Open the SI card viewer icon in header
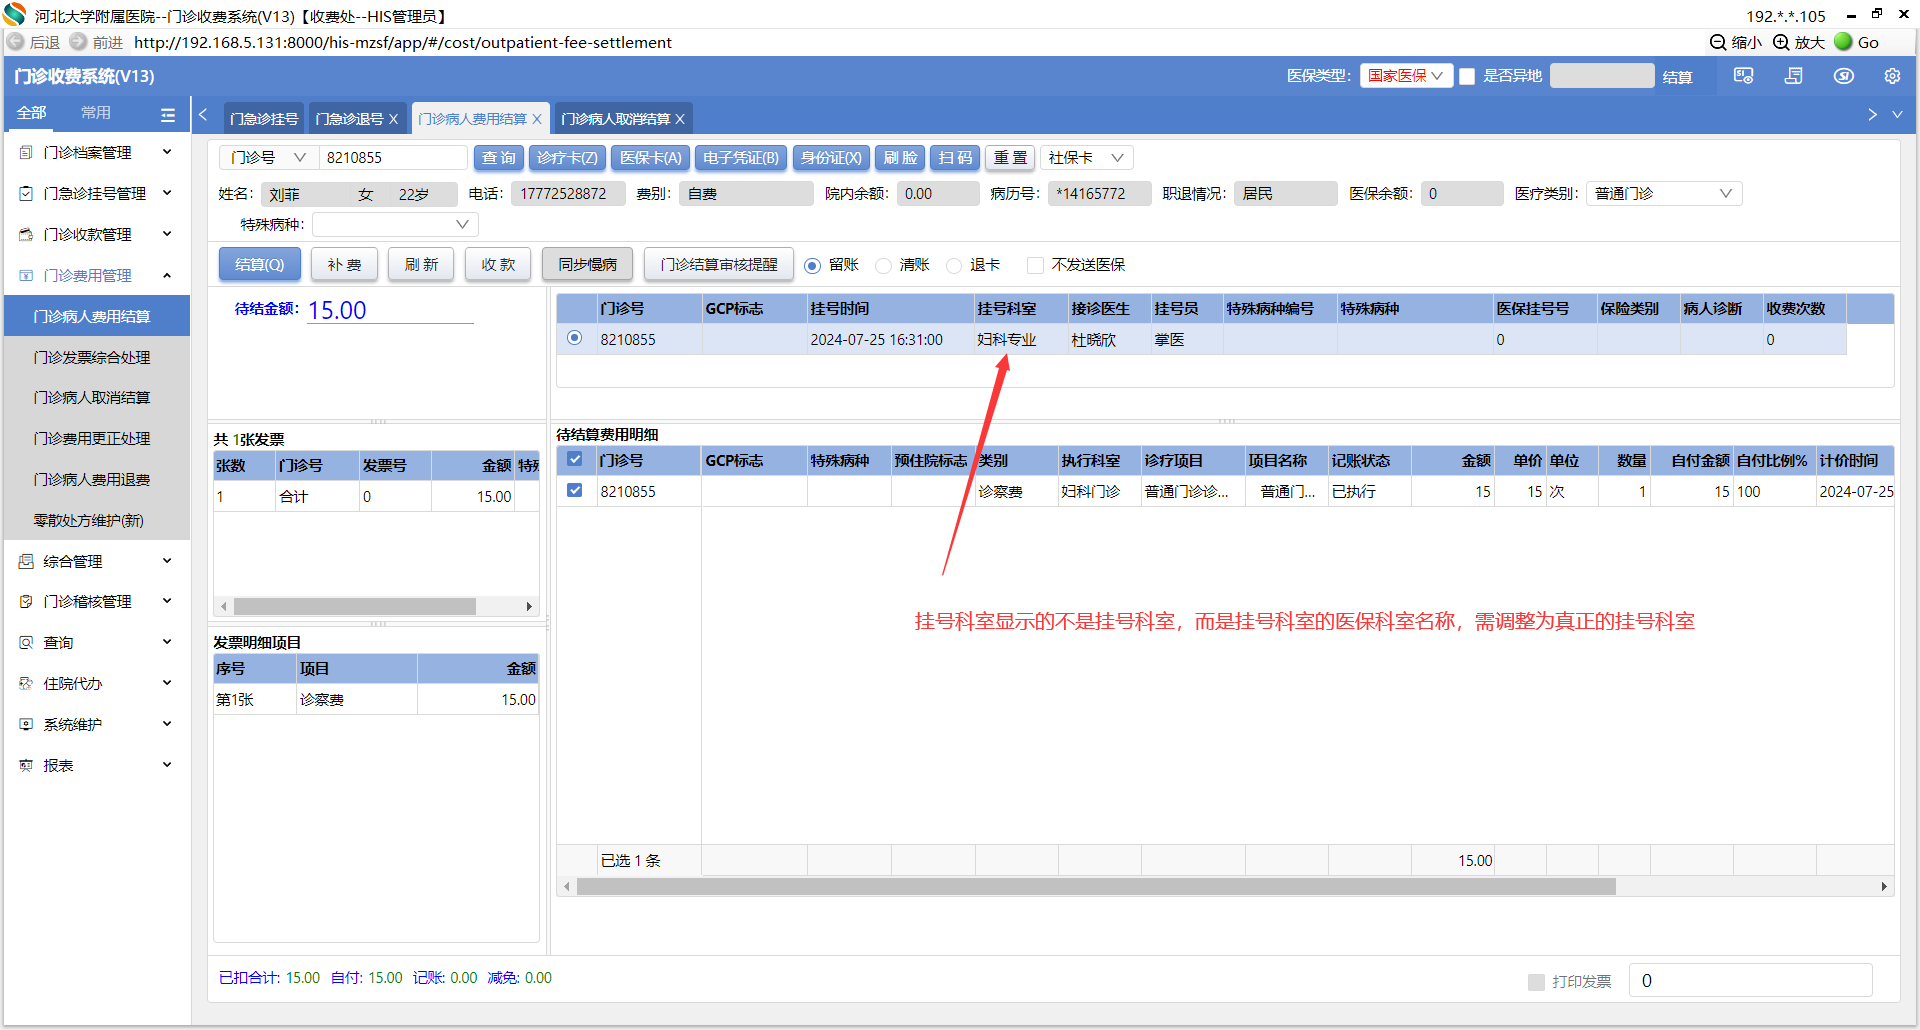This screenshot has width=1920, height=1030. coord(1744,76)
